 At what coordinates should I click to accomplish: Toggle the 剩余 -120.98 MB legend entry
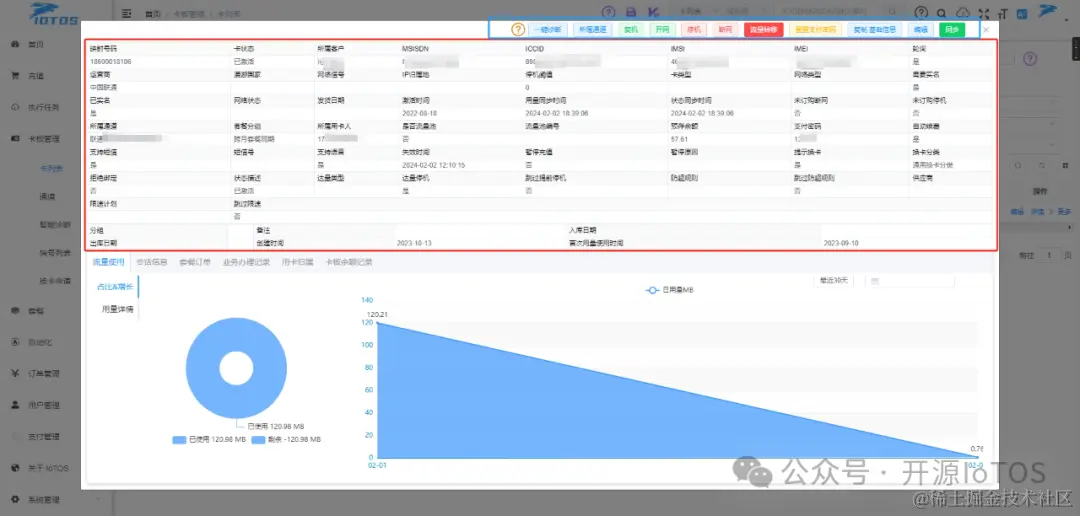(286, 439)
